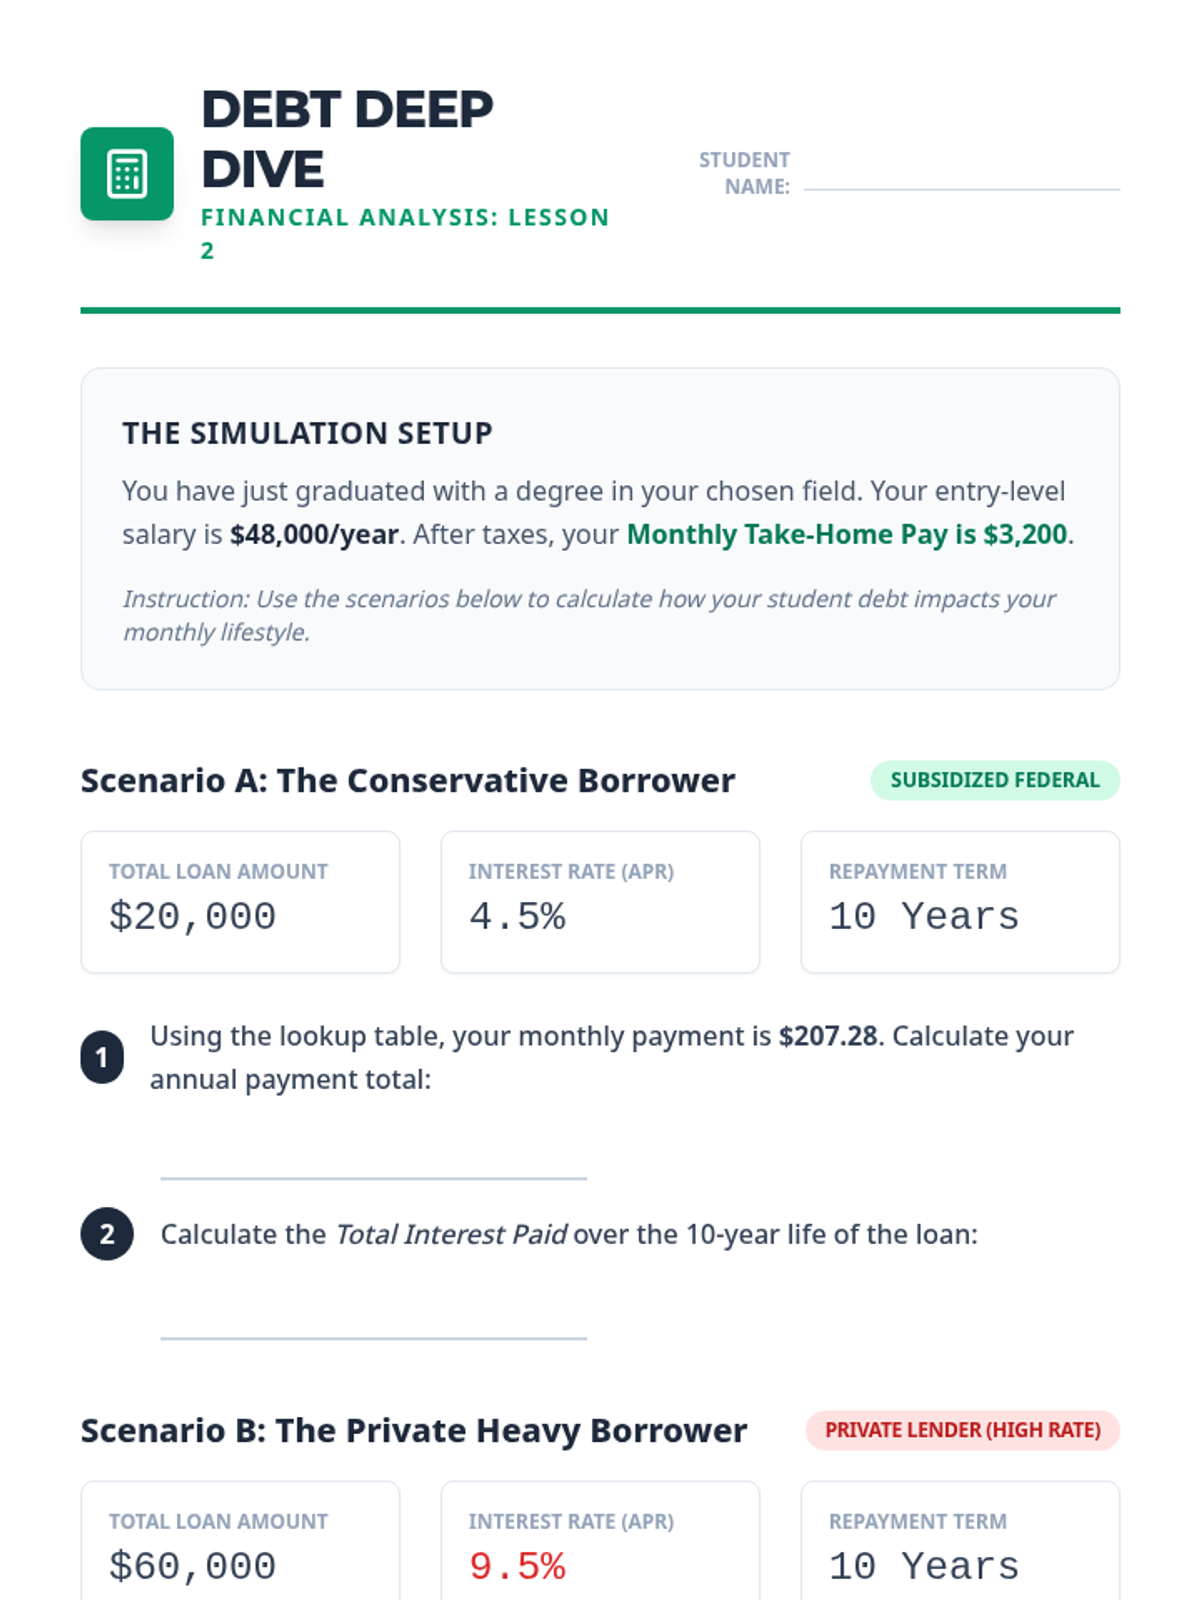Click the Debt Deep Dive title
Viewport: 1200px width, 1600px height.
pyautogui.click(x=347, y=138)
